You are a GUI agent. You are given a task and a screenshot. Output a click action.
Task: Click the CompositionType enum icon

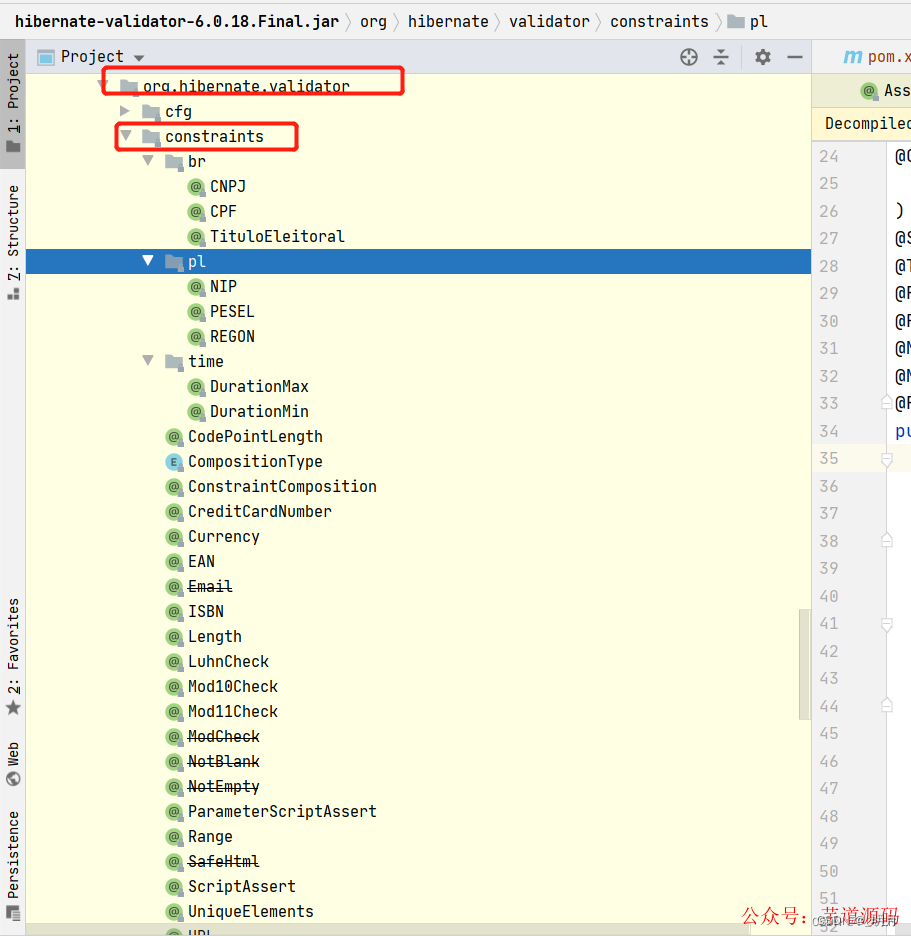tap(174, 462)
